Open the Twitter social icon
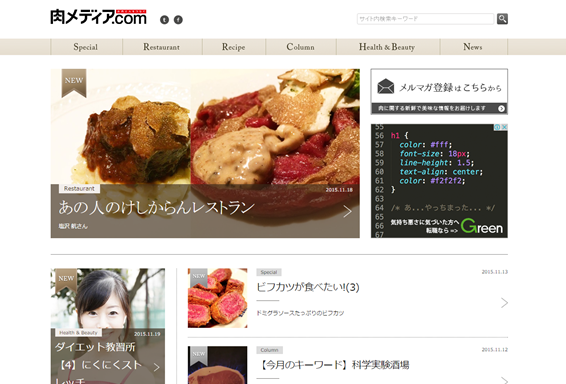This screenshot has width=566, height=384. coord(164,19)
